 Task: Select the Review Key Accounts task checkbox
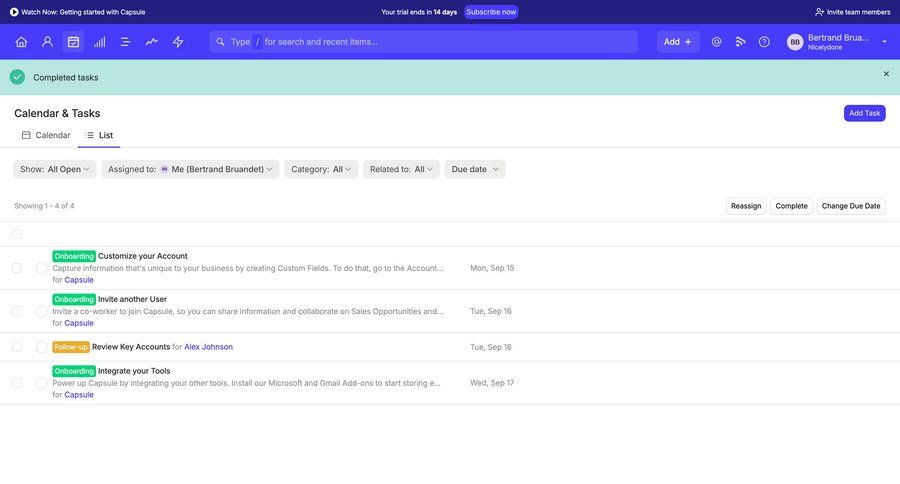point(16,347)
